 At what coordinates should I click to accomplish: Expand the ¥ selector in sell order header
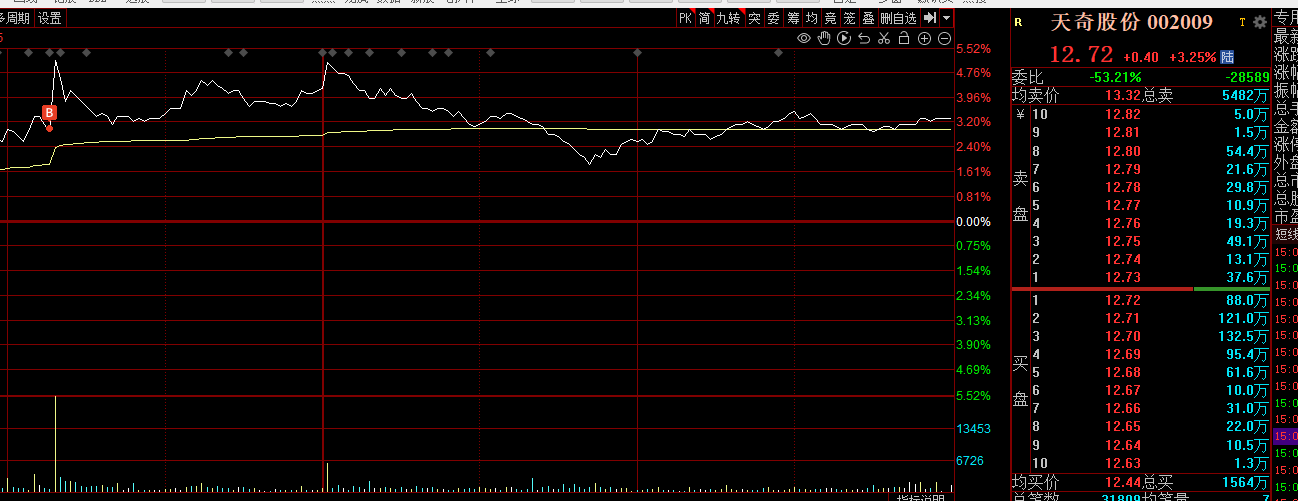[1020, 114]
